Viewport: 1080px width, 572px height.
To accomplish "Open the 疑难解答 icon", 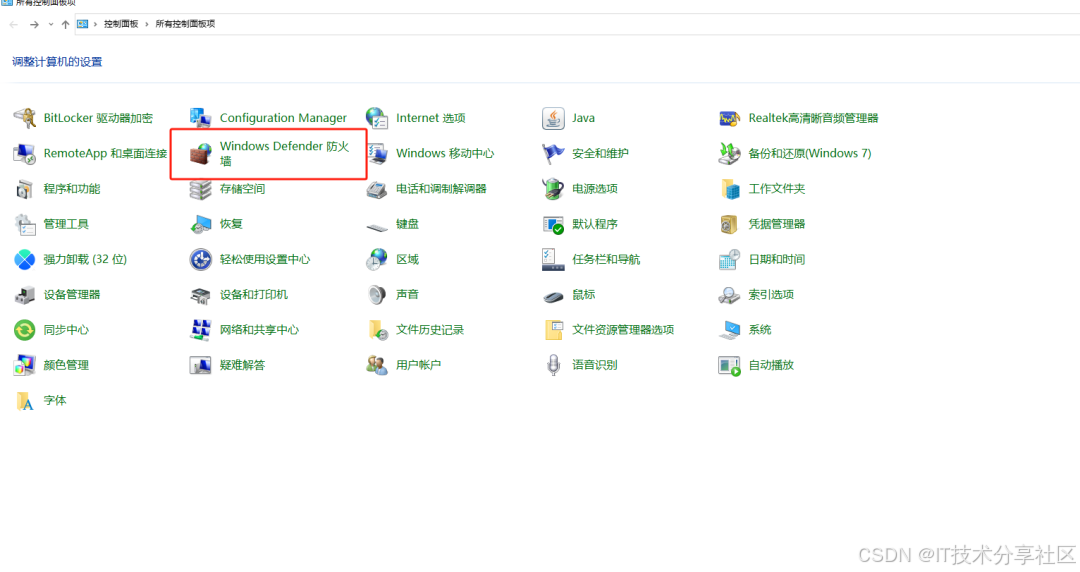I will (200, 365).
